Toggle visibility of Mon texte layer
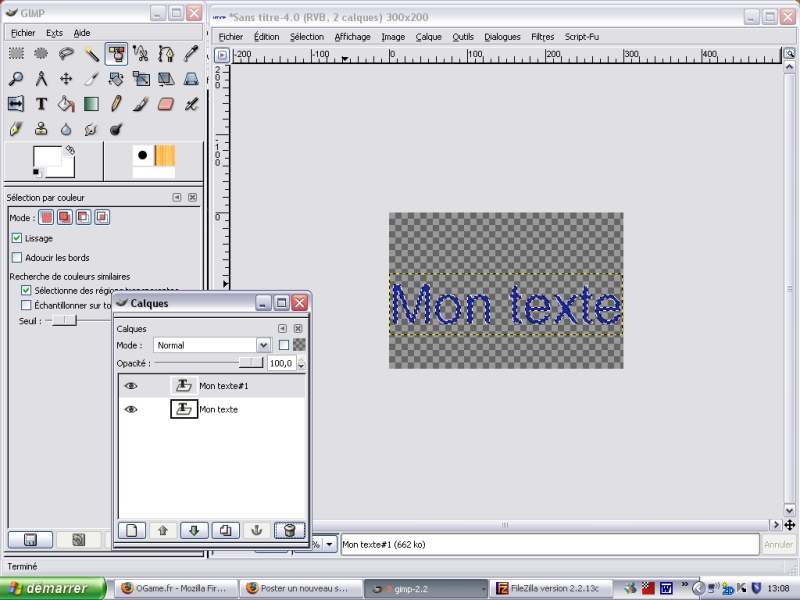The width and height of the screenshot is (800, 600). [131, 409]
